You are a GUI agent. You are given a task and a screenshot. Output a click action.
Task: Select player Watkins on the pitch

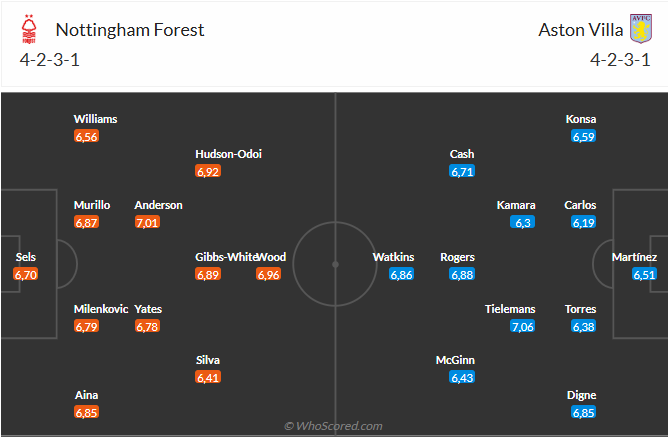[393, 257]
